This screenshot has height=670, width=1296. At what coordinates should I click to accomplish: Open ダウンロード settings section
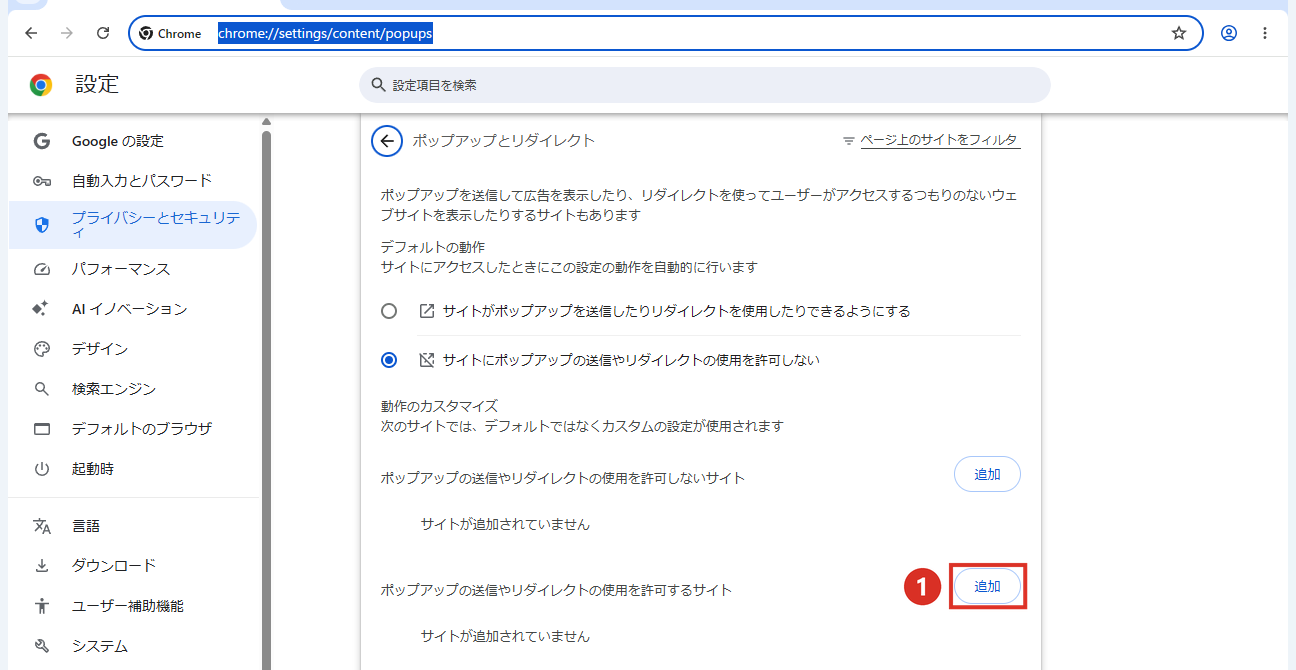tap(132, 566)
